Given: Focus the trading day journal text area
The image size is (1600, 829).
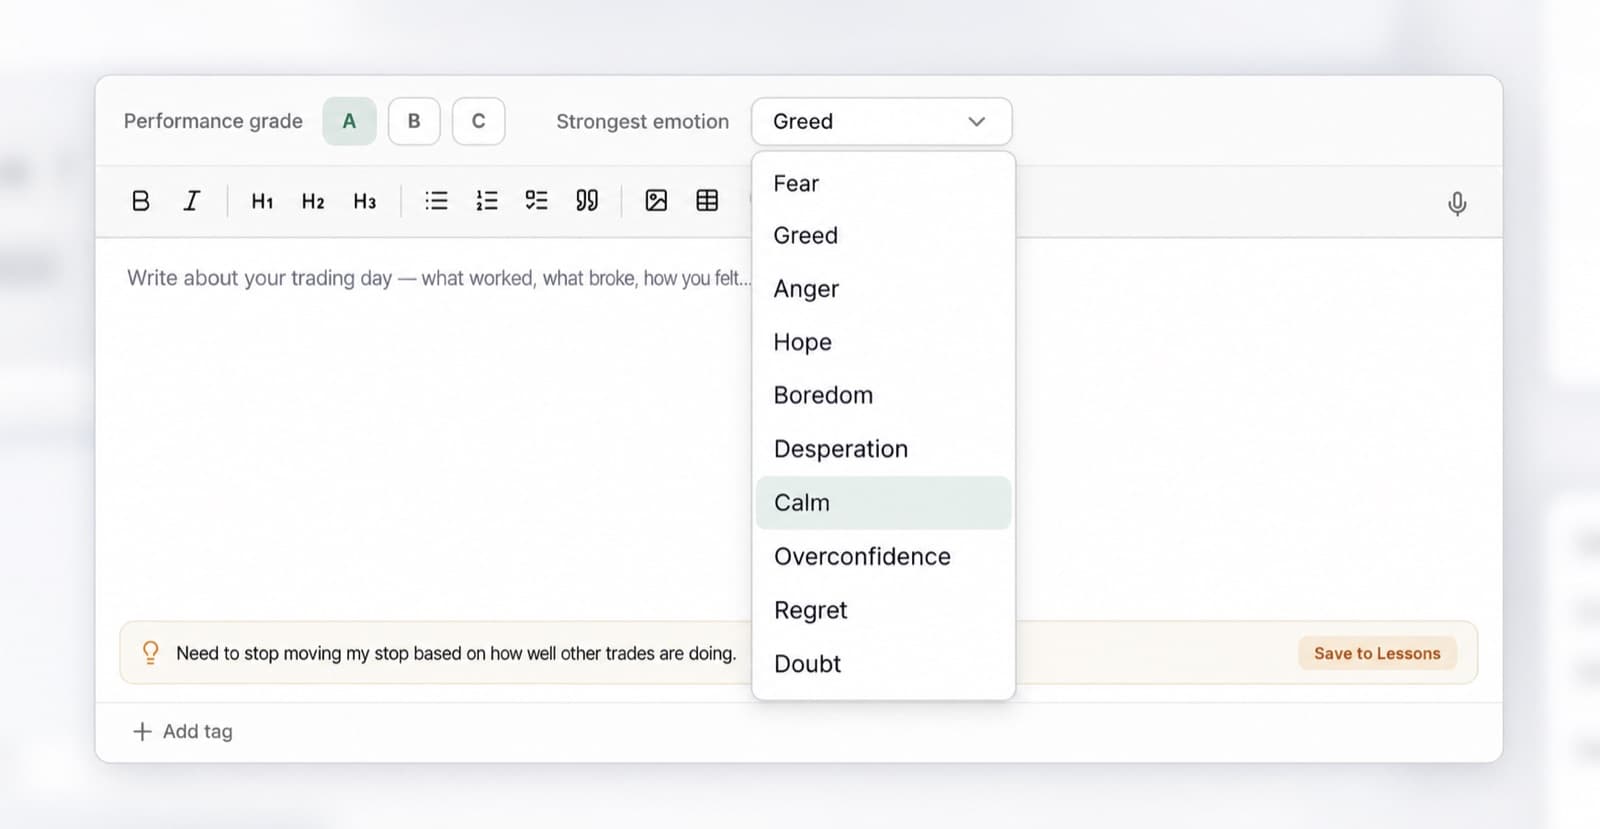Looking at the screenshot, I should point(438,430).
